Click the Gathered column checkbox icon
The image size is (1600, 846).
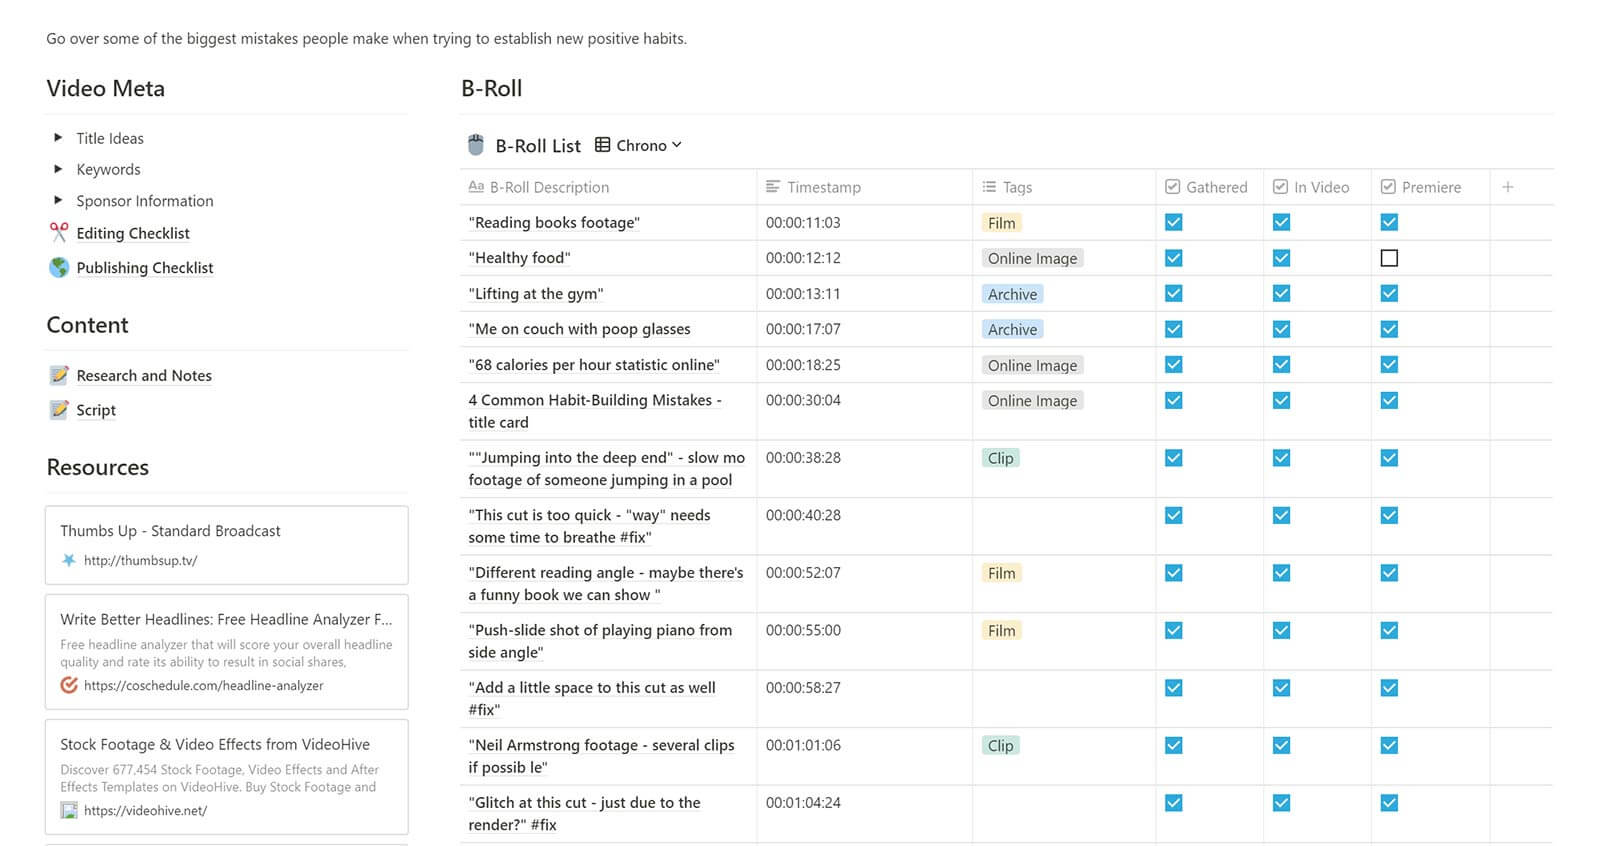tap(1173, 187)
